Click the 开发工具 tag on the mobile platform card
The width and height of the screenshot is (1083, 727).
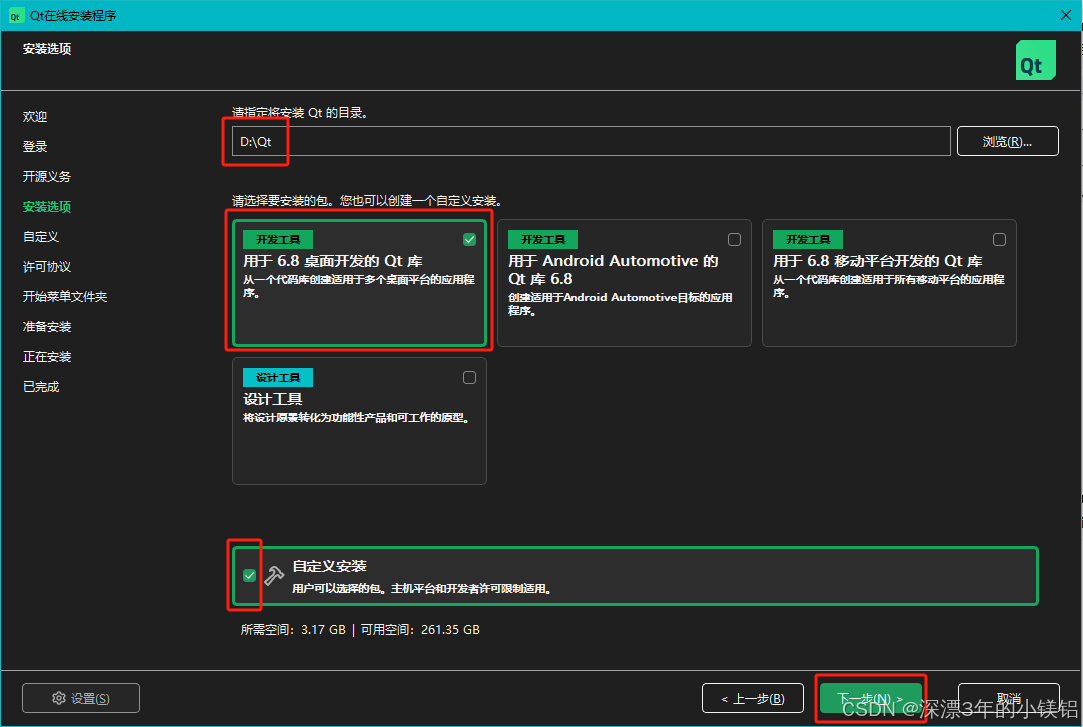[808, 240]
